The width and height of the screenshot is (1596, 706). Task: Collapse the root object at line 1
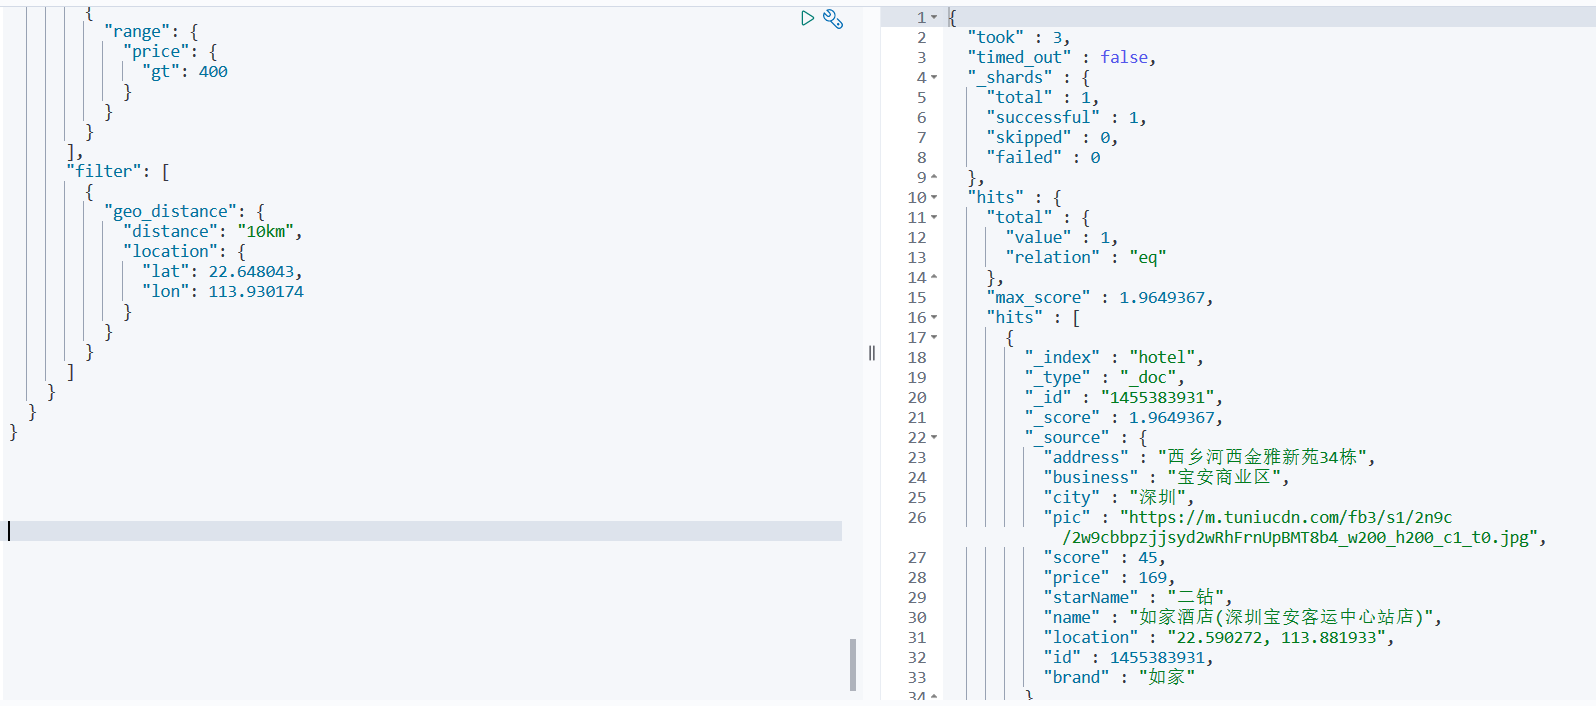934,18
